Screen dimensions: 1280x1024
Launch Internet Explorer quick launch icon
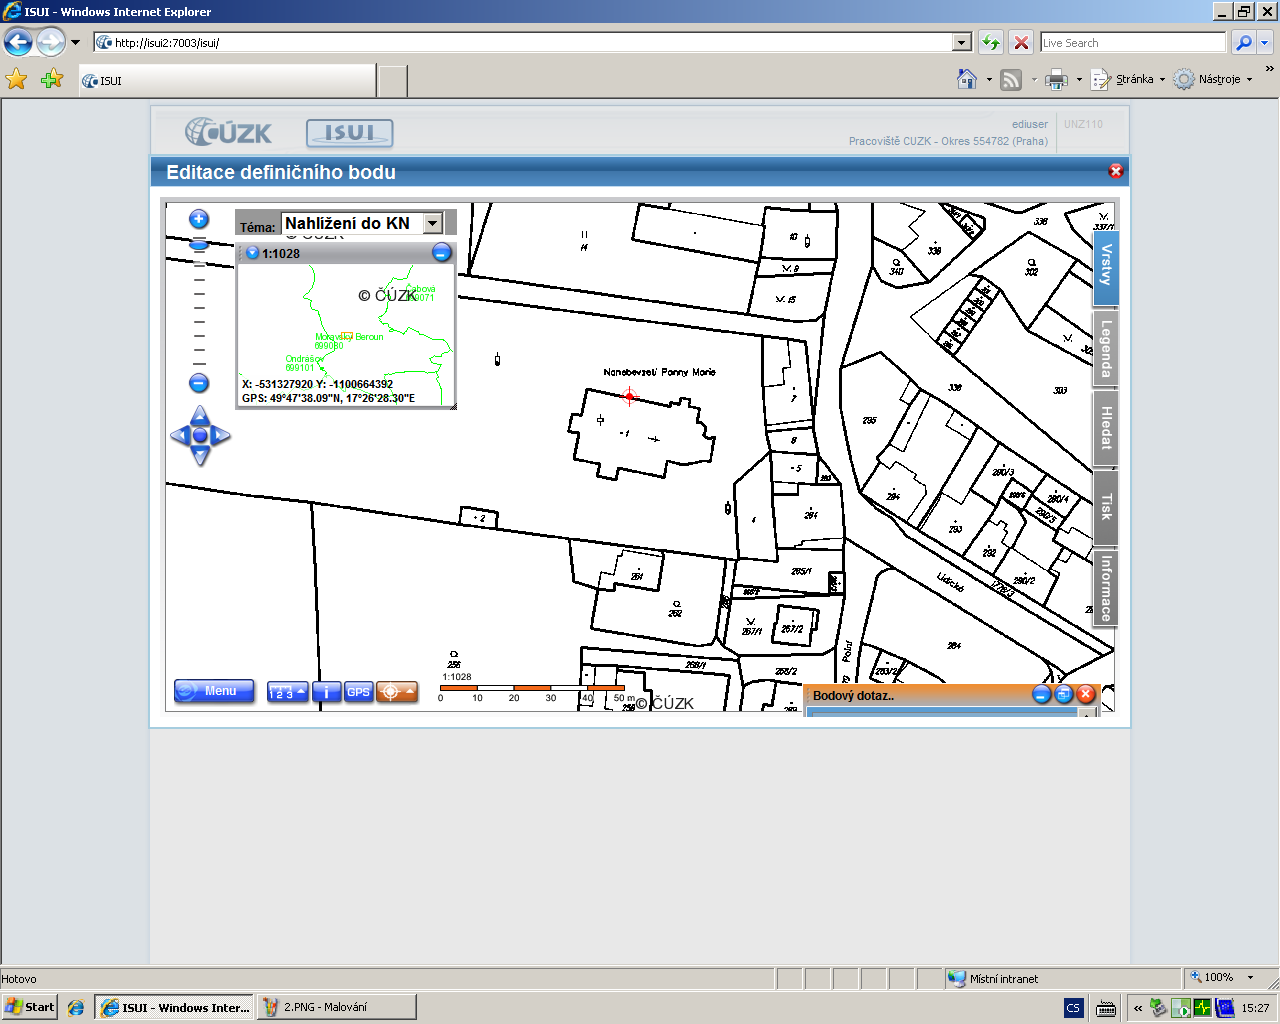[76, 1008]
